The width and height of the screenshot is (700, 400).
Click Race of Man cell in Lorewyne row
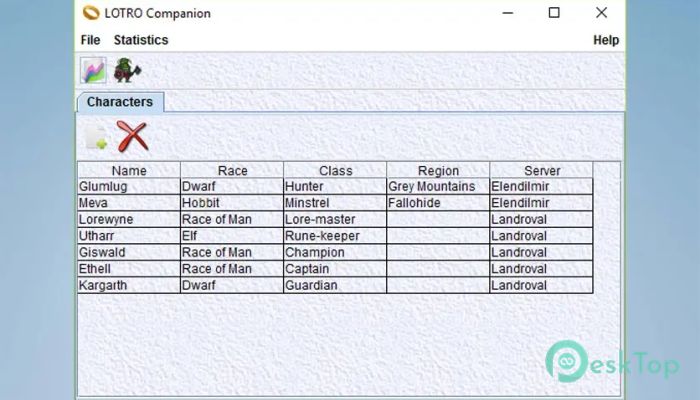(x=232, y=220)
